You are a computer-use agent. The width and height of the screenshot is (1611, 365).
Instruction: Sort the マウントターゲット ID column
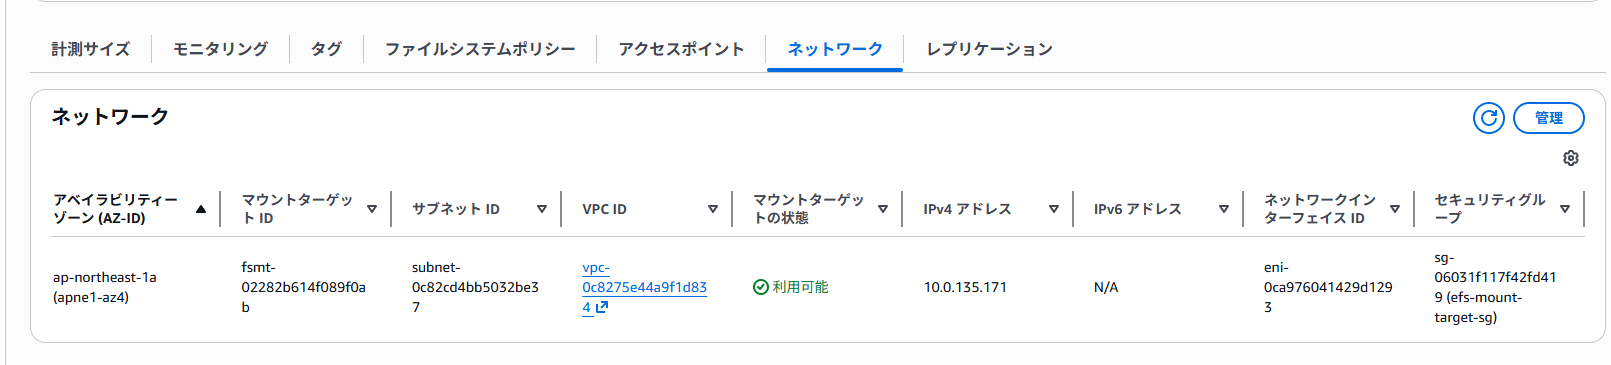(x=372, y=209)
